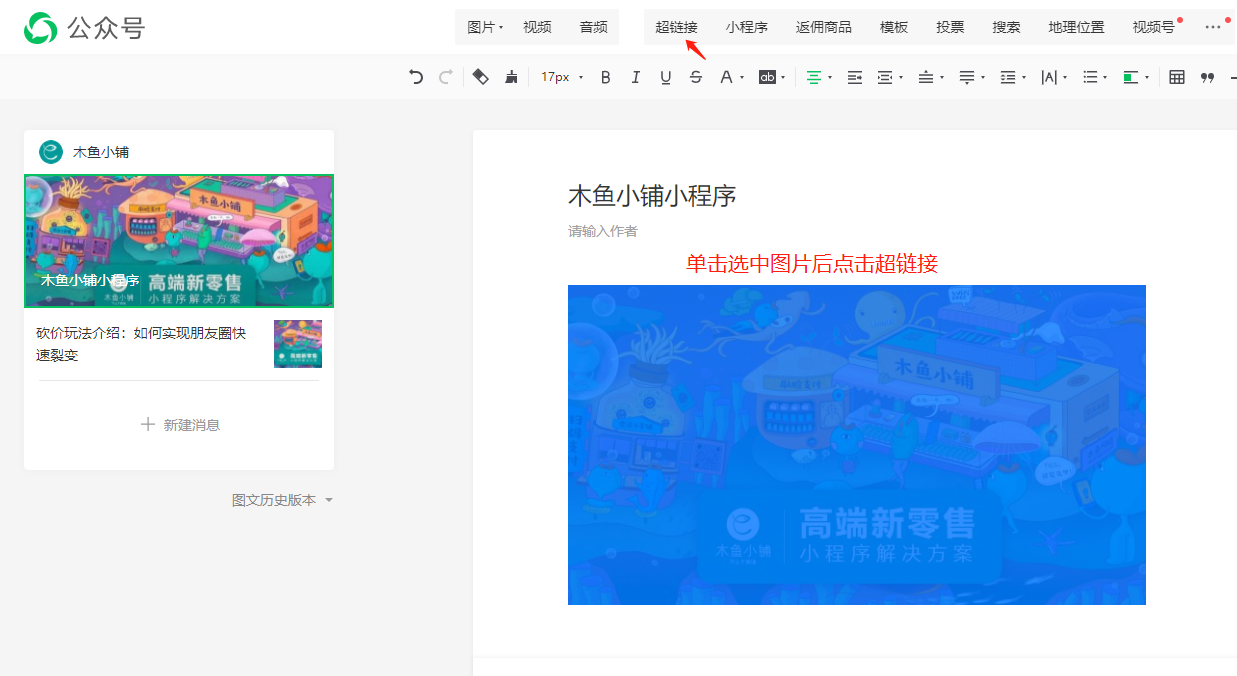Click 视频 to insert video

coord(537,27)
